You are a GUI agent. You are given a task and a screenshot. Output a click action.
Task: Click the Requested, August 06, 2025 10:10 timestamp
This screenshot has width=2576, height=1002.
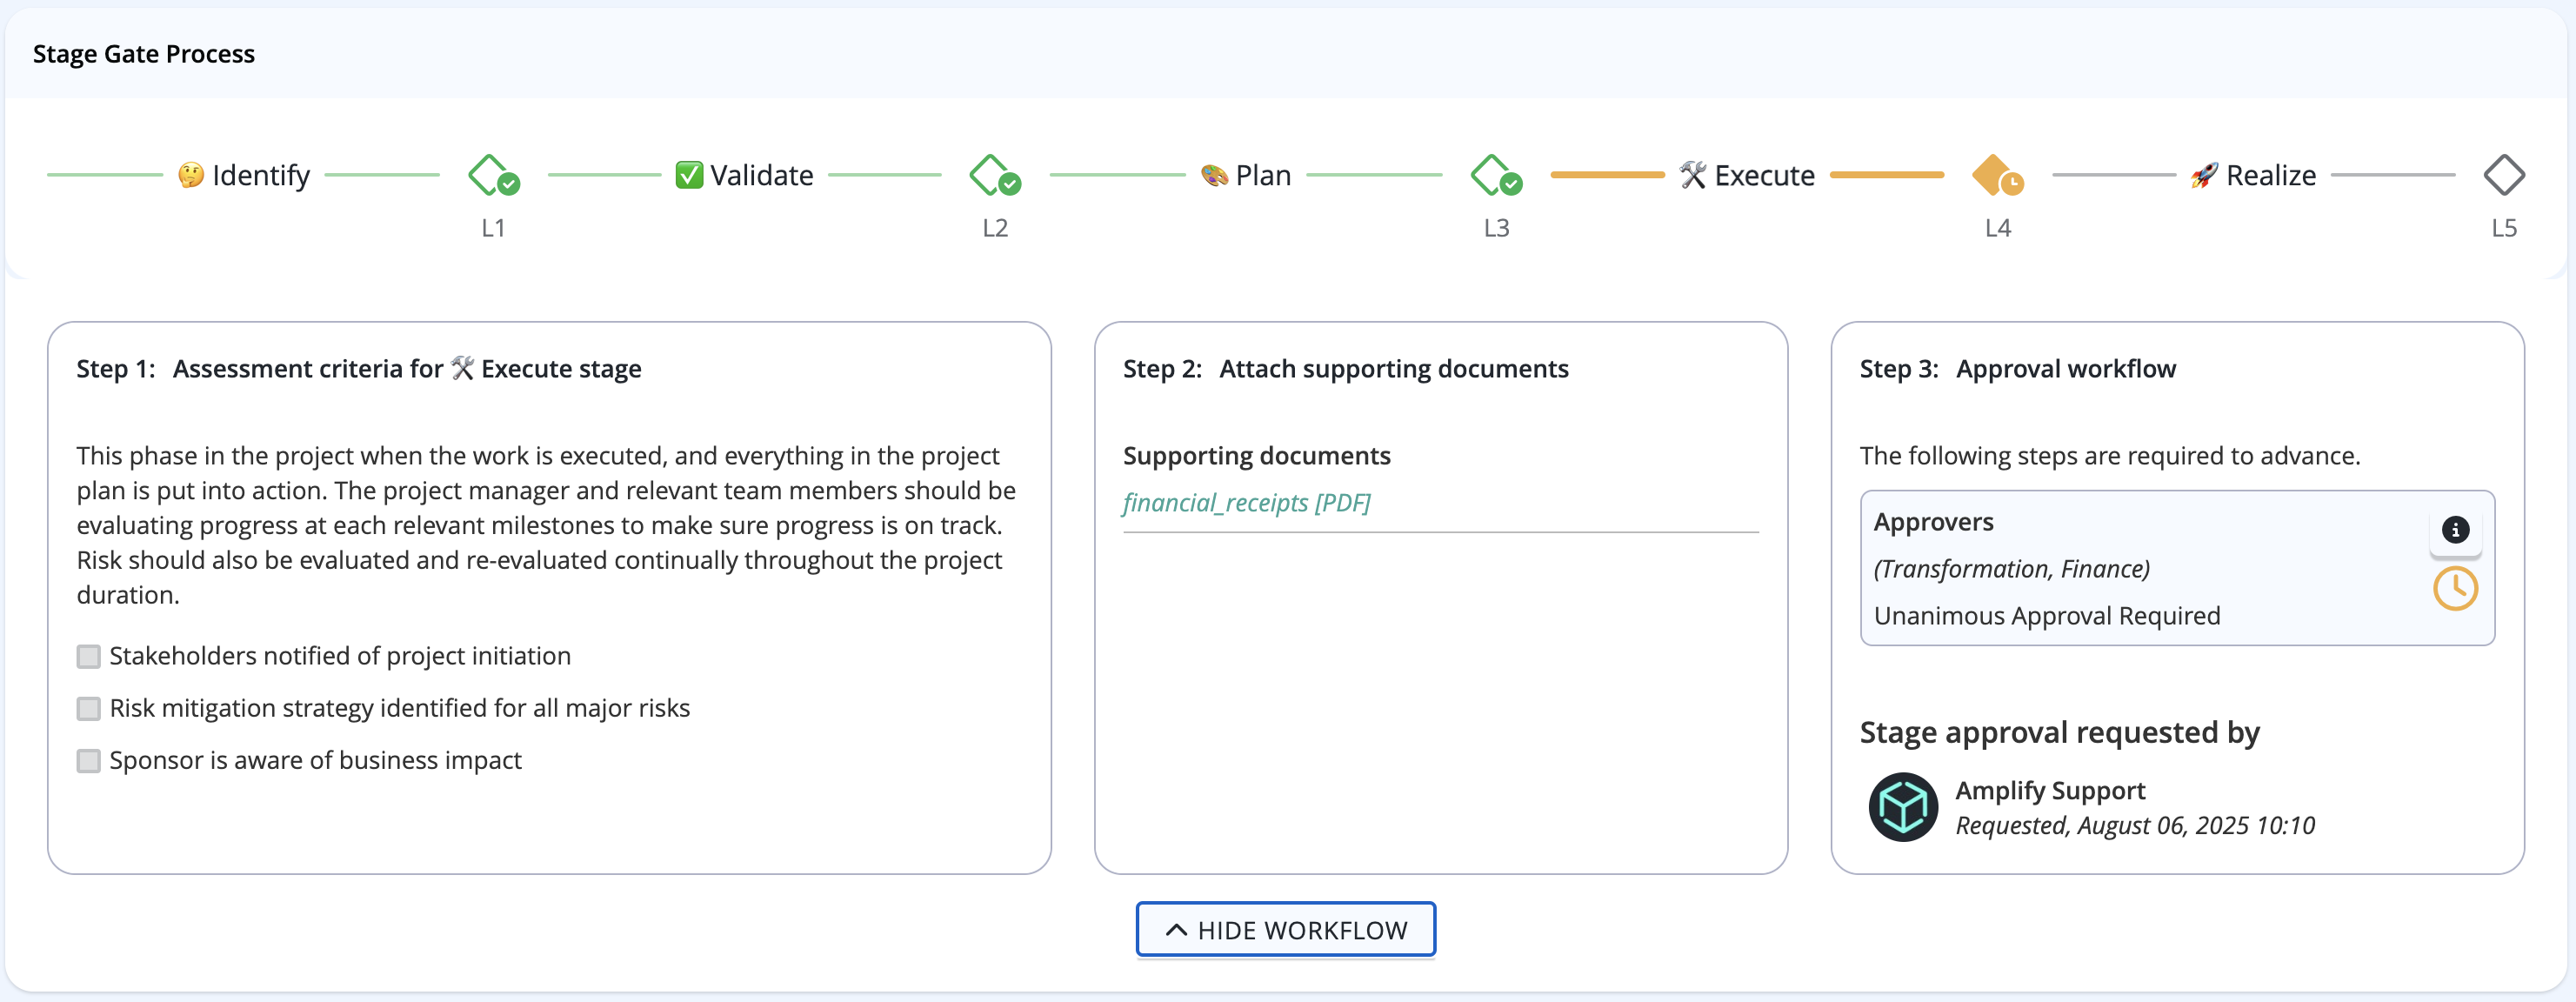tap(2135, 826)
